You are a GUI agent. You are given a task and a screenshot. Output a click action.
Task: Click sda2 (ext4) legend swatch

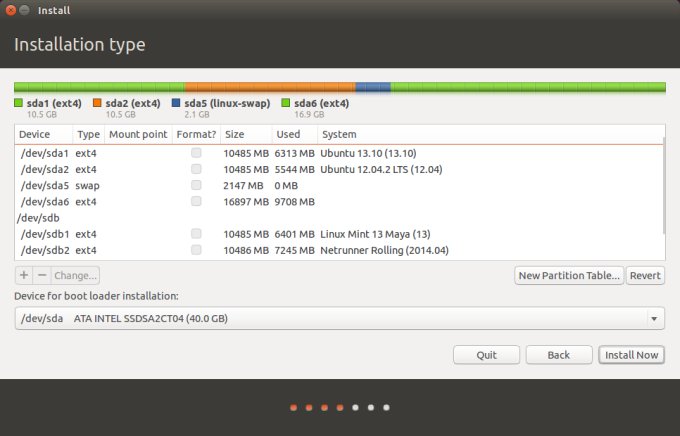97,103
